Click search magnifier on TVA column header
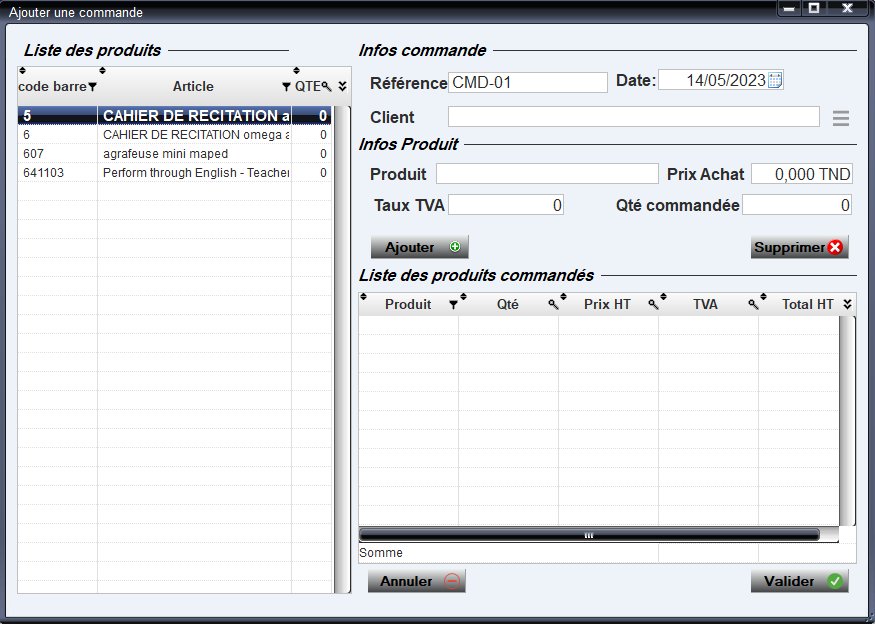875x624 pixels. point(752,305)
